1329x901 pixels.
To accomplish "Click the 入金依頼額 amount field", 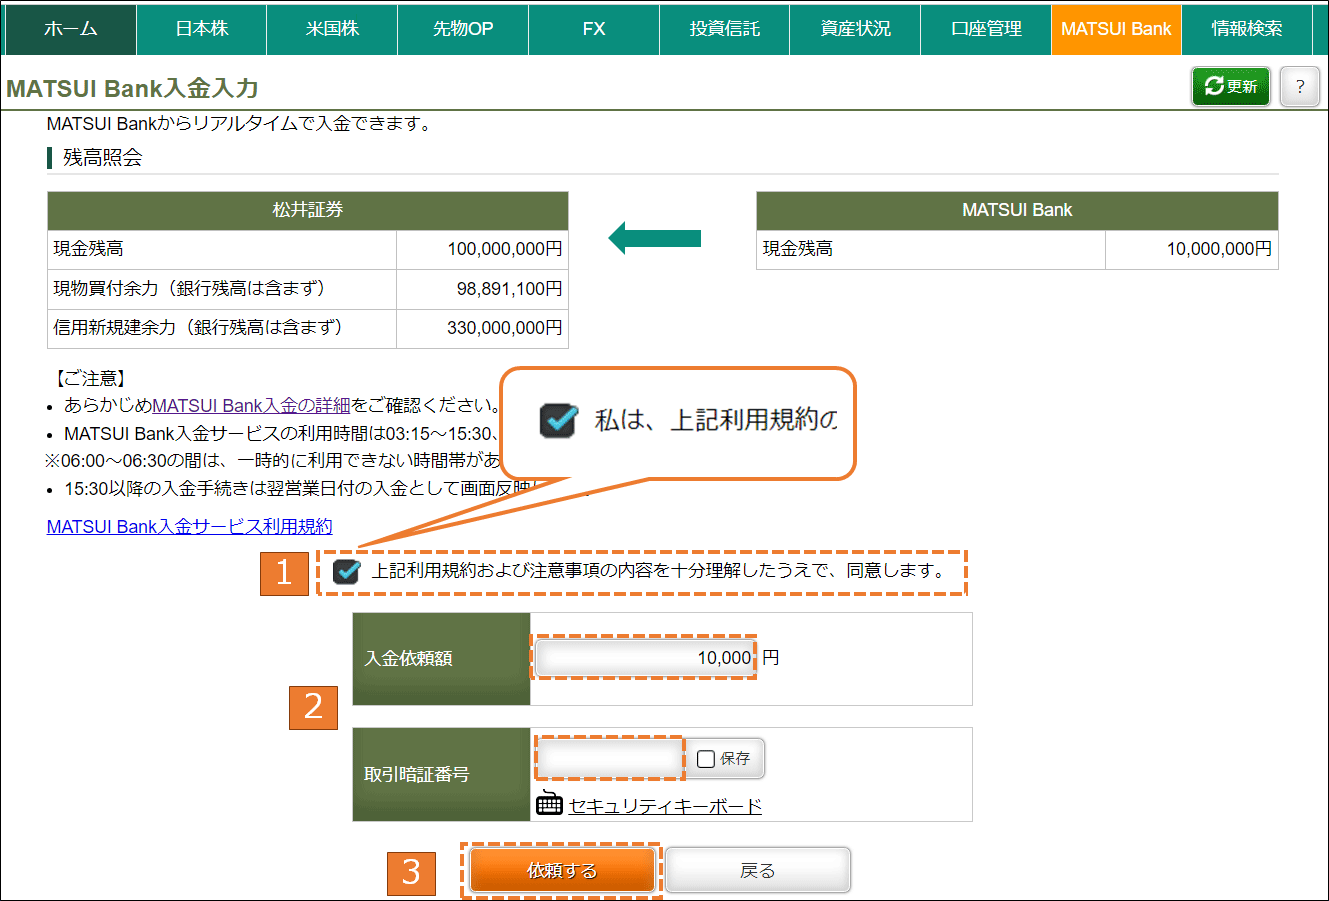I will tap(644, 658).
